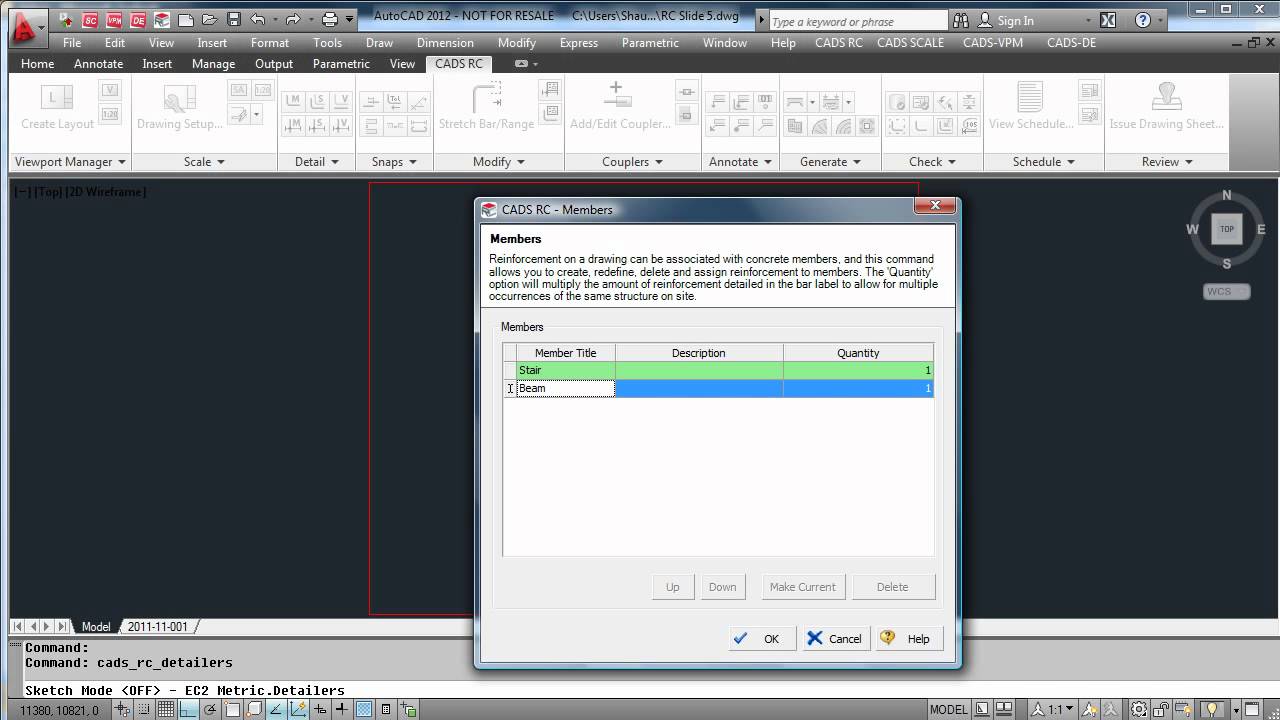Expand the Modify ribbon panel
Image resolution: width=1280 pixels, height=720 pixels.
tap(499, 162)
